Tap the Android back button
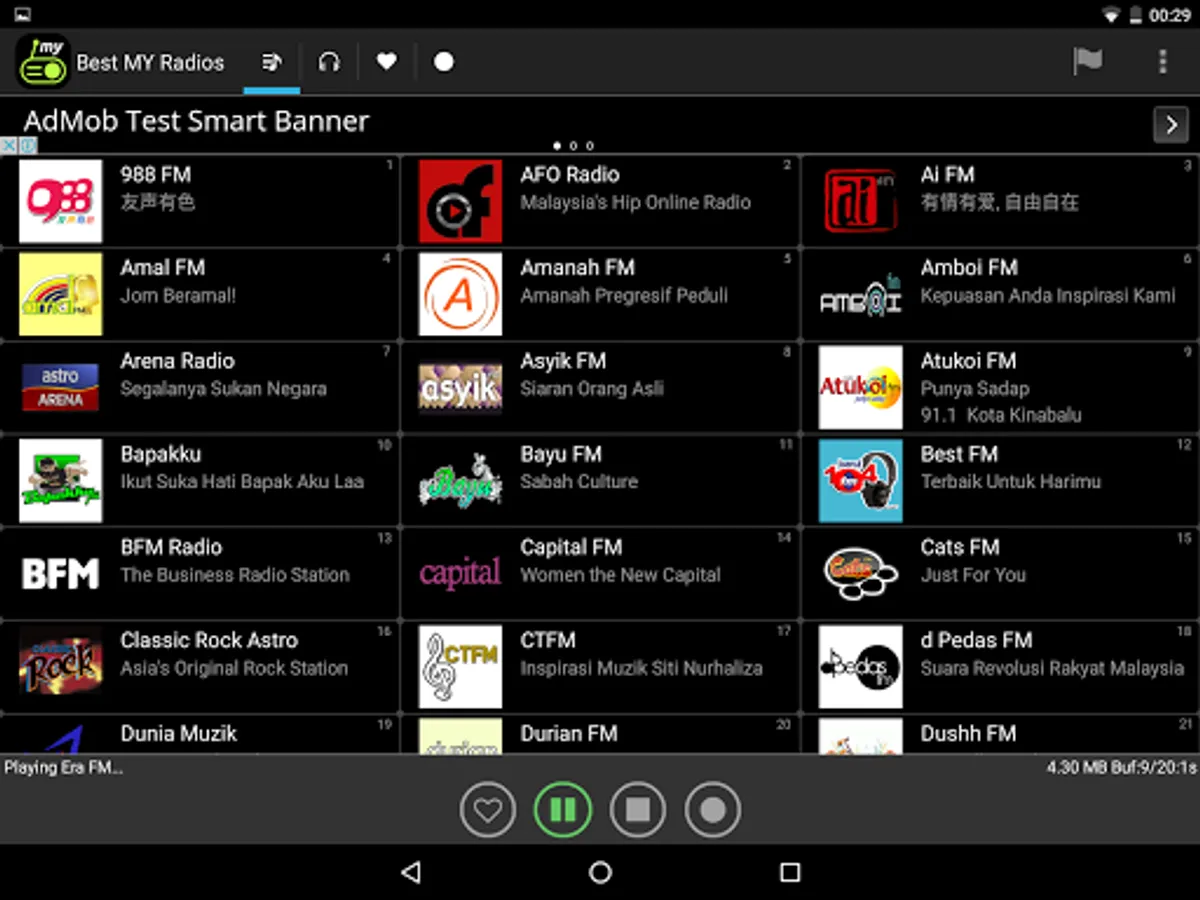 [410, 872]
